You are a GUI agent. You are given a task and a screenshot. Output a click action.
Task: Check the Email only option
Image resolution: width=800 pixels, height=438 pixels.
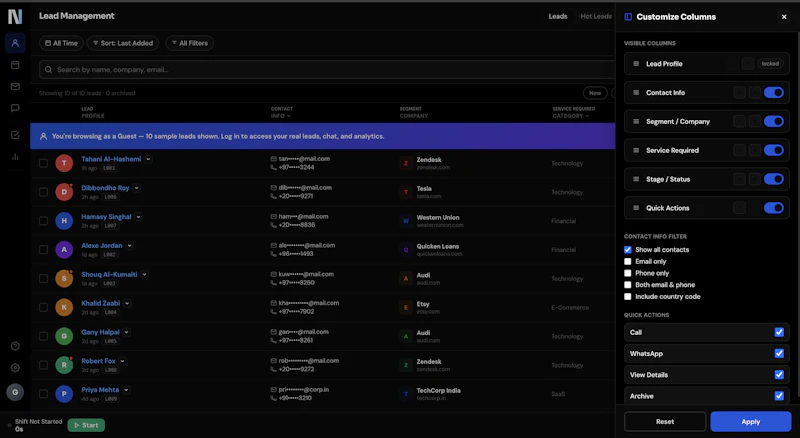tap(628, 261)
